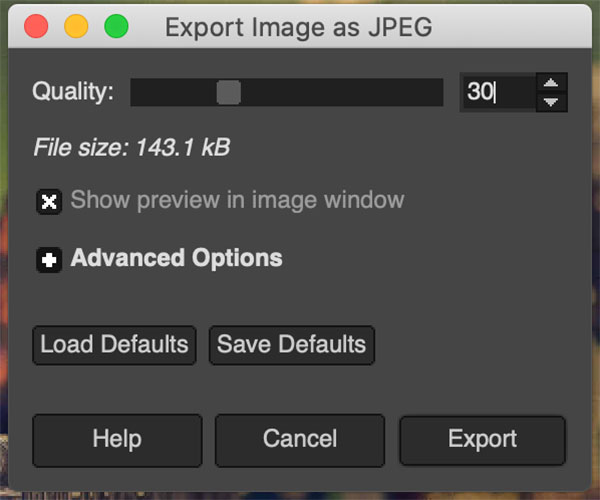Screen dimensions: 600x500
Task: Focus the Quality value field showing 30
Action: pos(497,93)
